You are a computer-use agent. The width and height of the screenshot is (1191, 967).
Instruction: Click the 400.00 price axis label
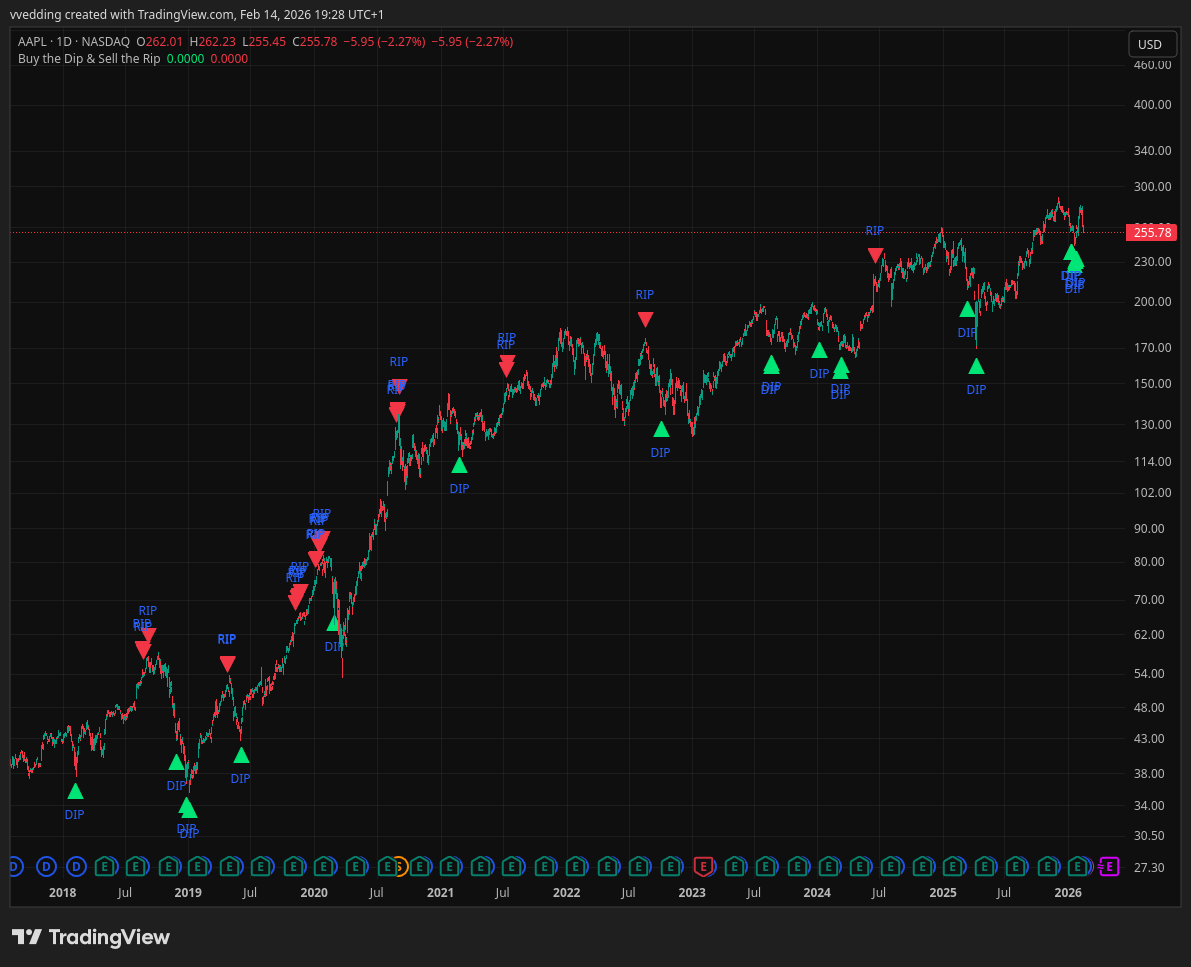[x=1152, y=104]
